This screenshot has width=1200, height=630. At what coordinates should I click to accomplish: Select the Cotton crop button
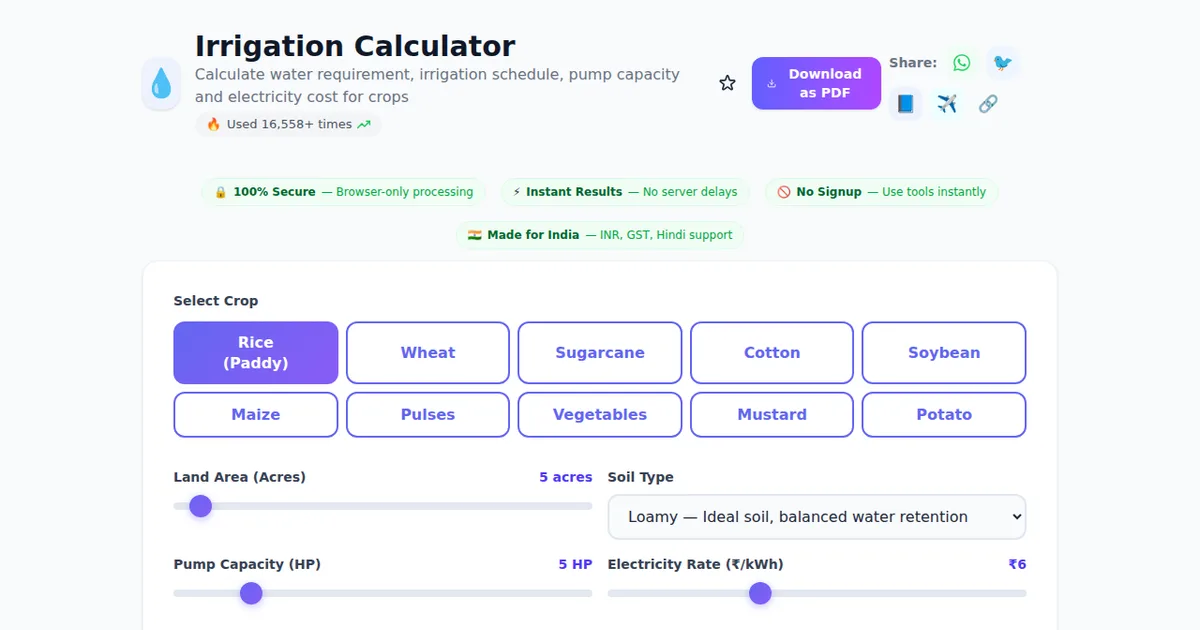(x=772, y=353)
